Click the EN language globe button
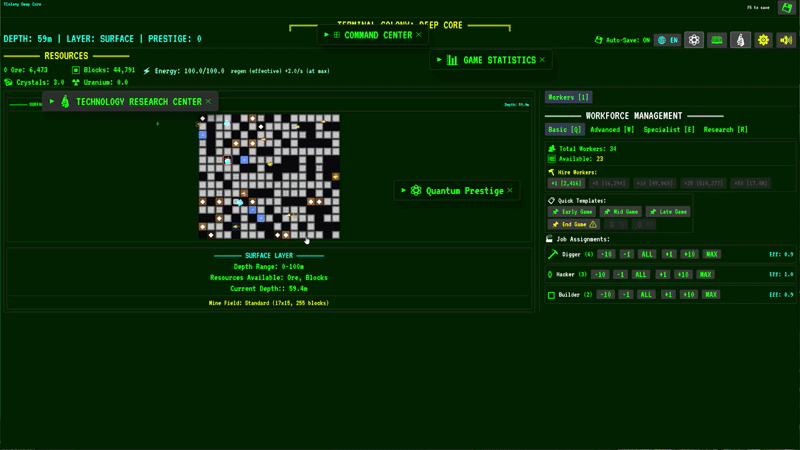Viewport: 800px width, 450px height. [x=667, y=40]
